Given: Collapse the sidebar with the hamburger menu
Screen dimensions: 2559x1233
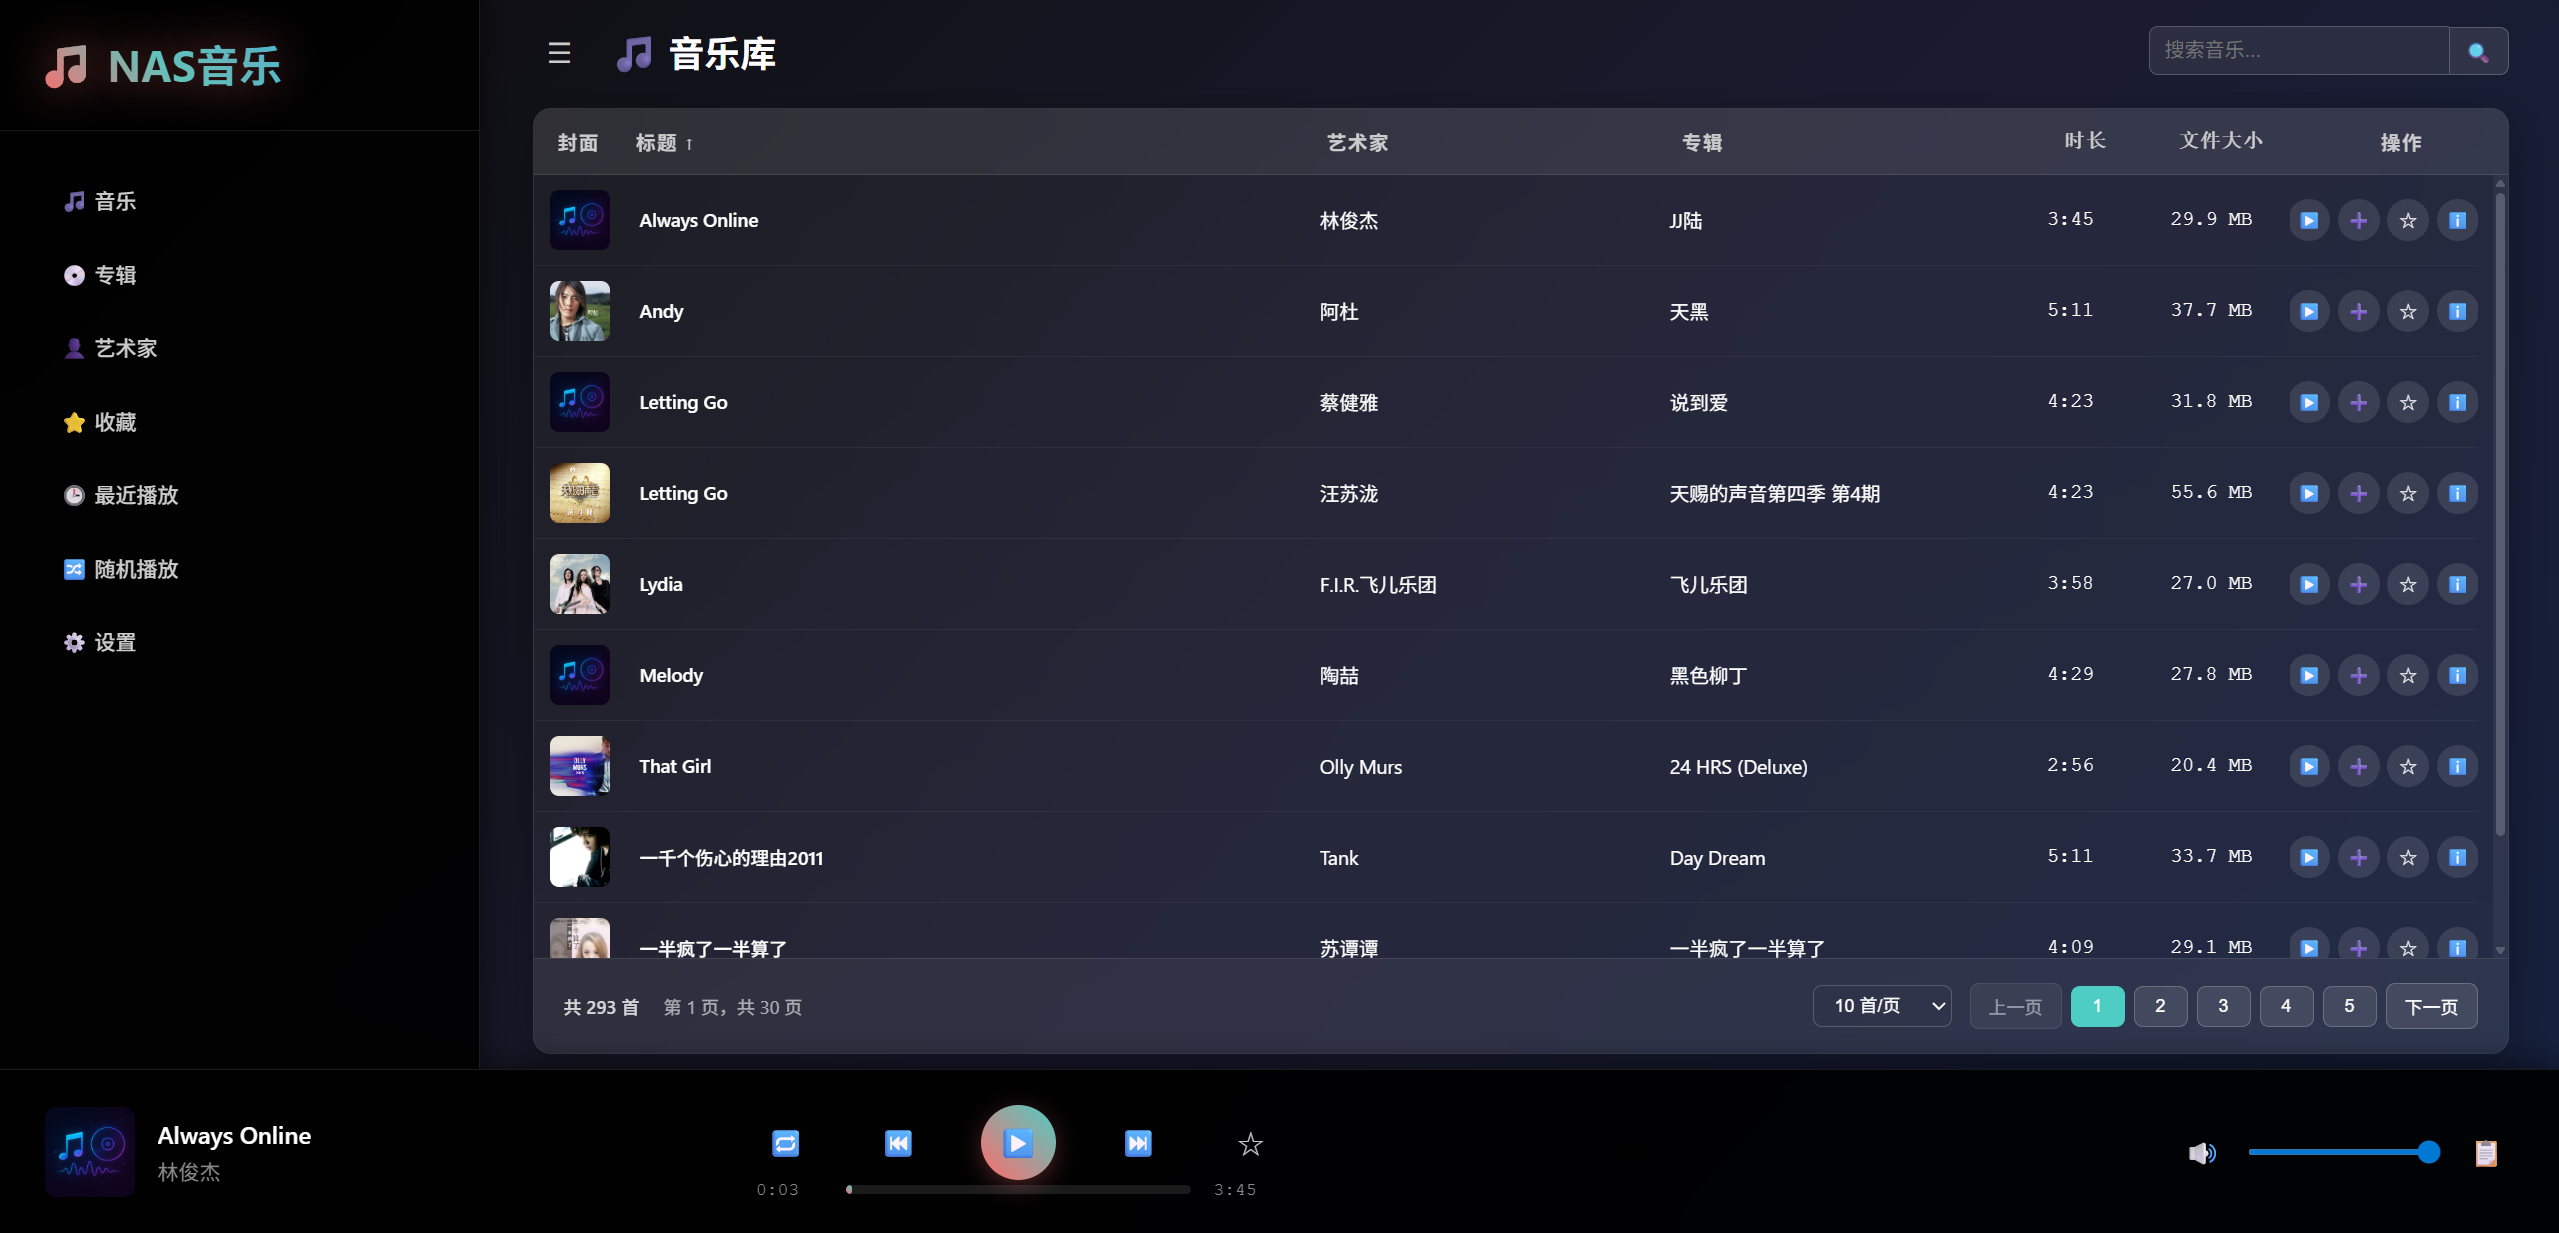Looking at the screenshot, I should 559,53.
